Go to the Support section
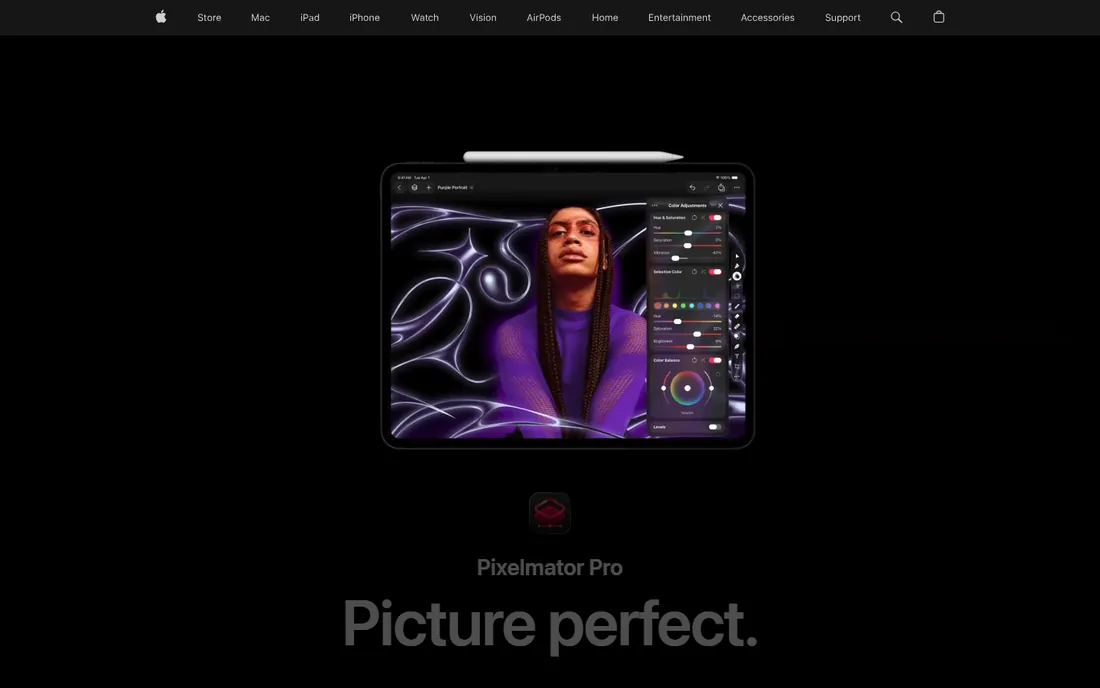 843,18
